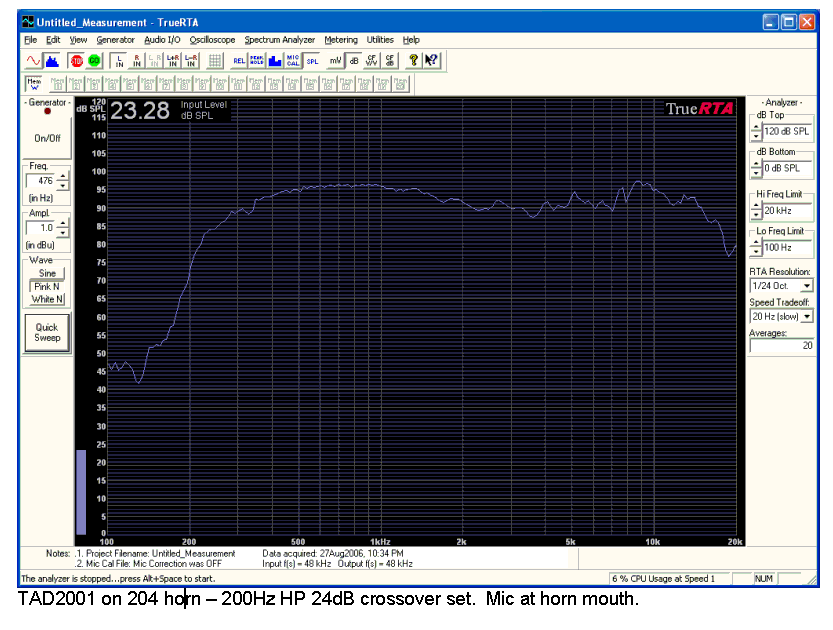Increase amplitude with up arrow
The width and height of the screenshot is (833, 630).
pyautogui.click(x=63, y=224)
